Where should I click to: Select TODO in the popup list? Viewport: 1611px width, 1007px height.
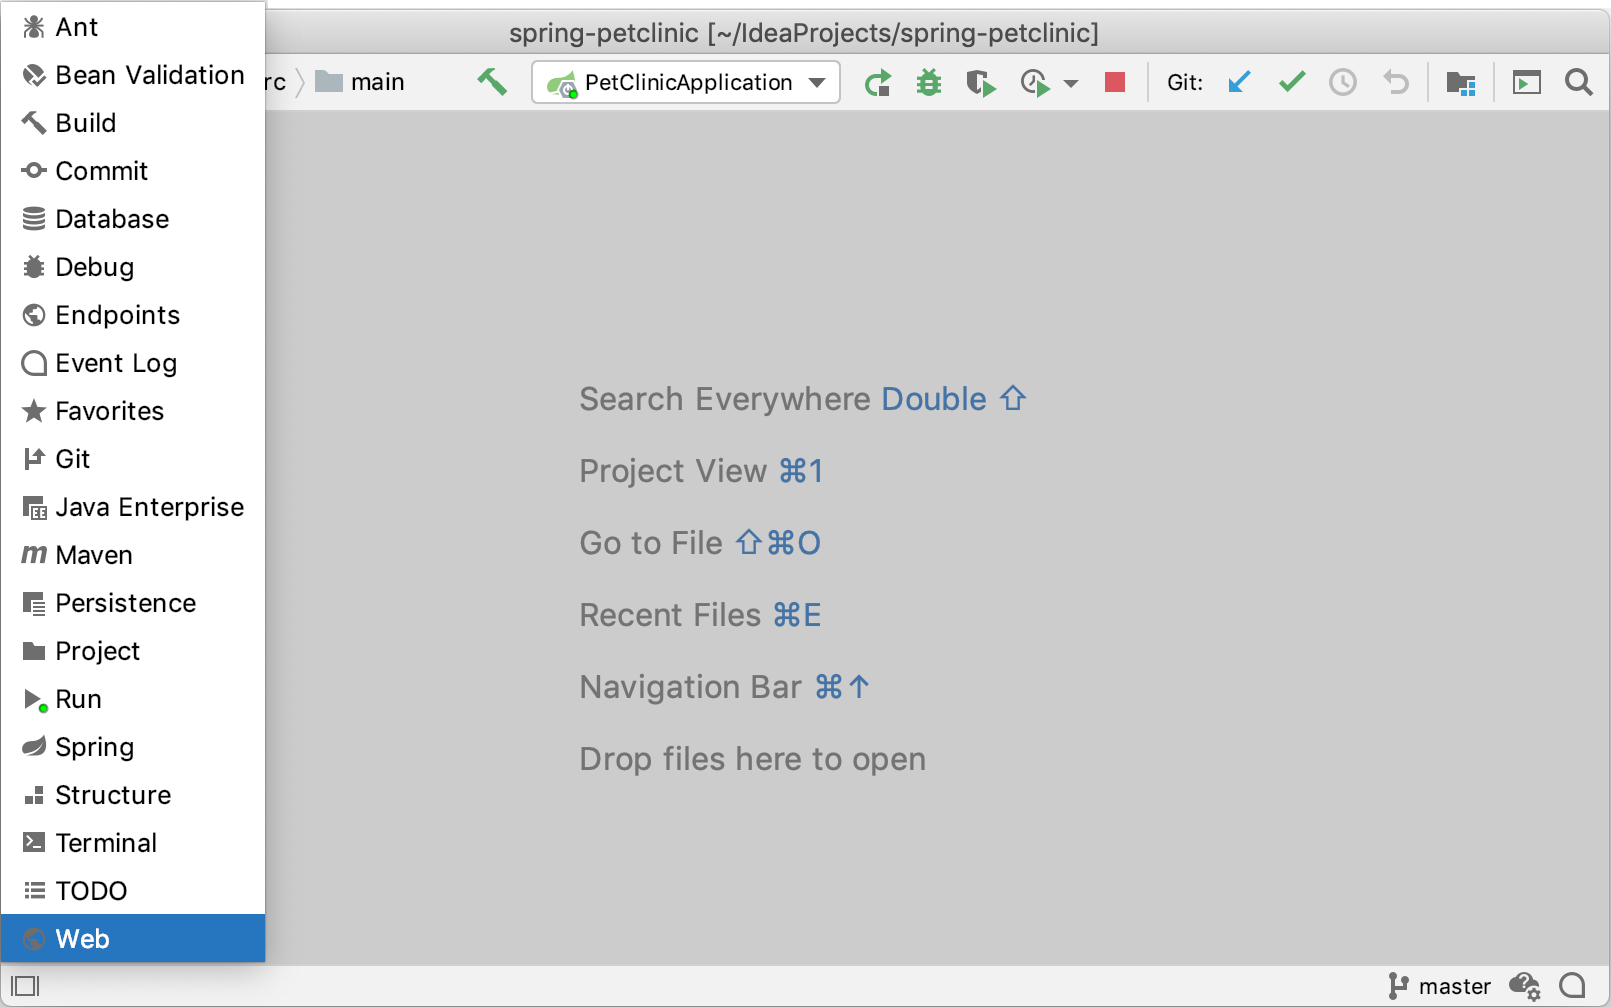point(133,891)
